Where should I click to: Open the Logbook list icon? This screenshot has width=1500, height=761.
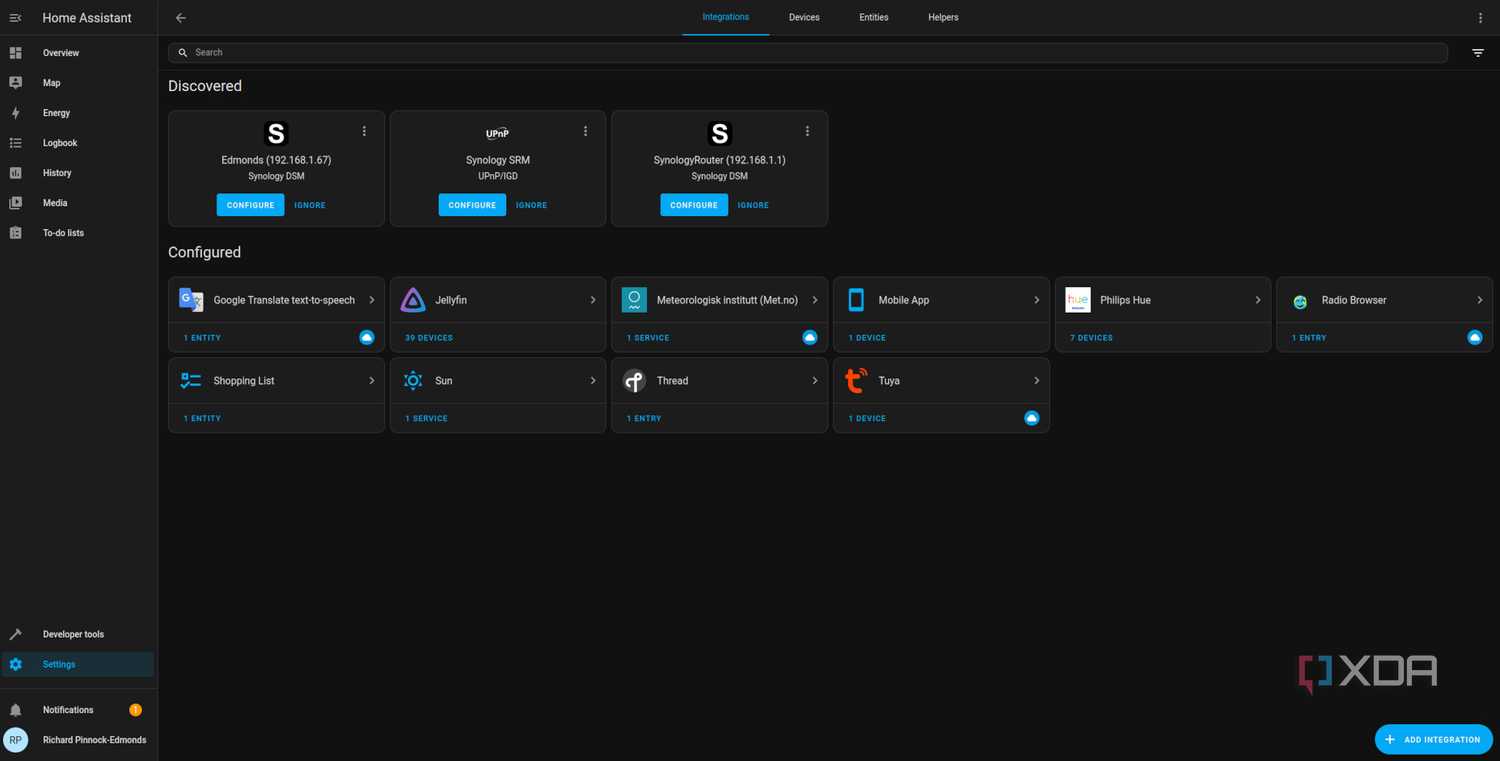15,143
